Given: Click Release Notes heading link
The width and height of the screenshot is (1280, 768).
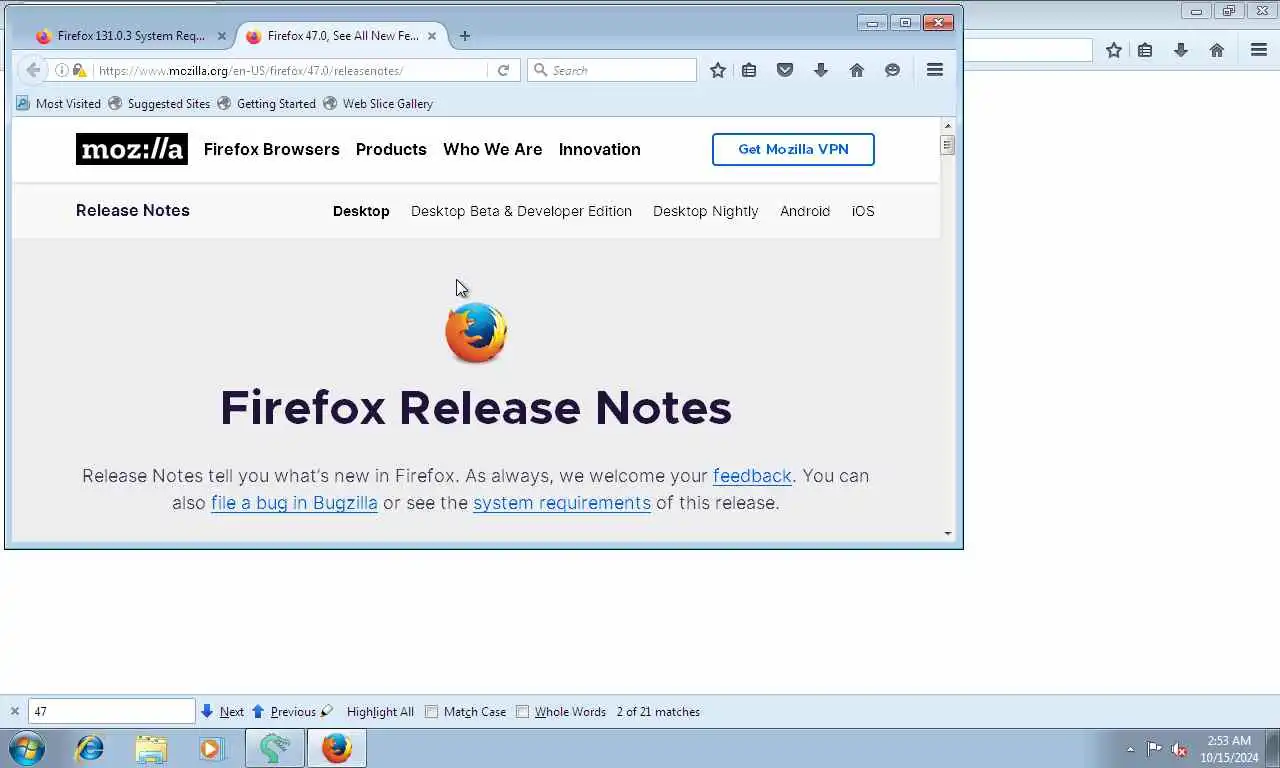Looking at the screenshot, I should (x=133, y=210).
